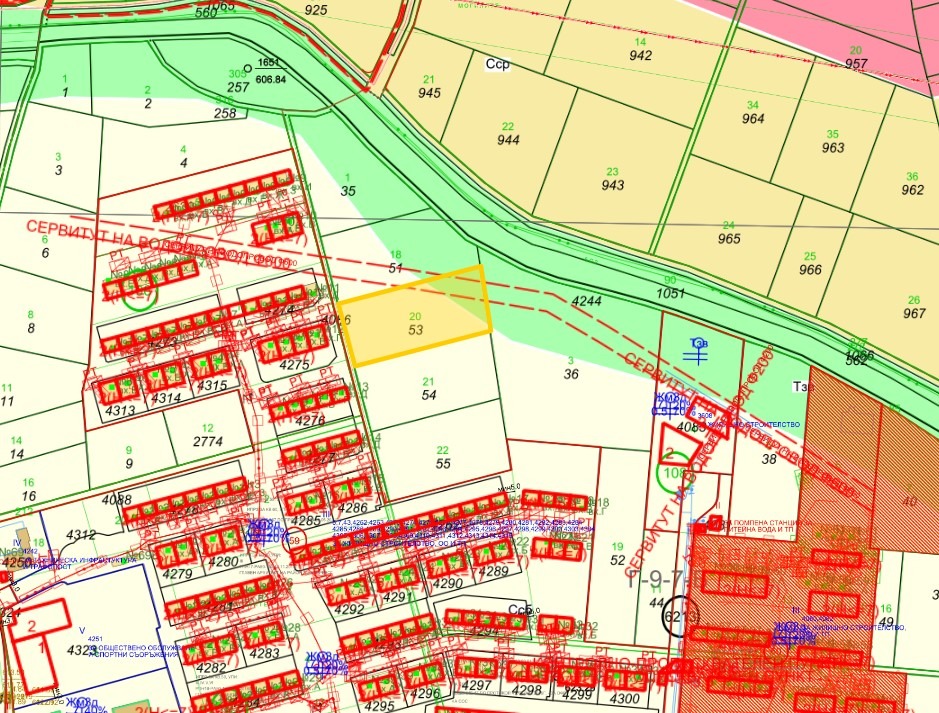Click the ТРАНСПОРТ label near parcel 4250
The height and width of the screenshot is (713, 939).
47,567
